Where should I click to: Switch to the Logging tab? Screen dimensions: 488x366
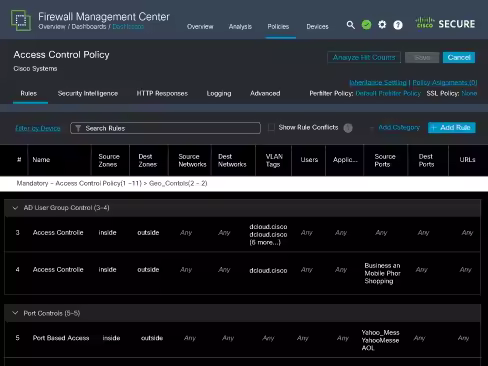click(x=219, y=93)
